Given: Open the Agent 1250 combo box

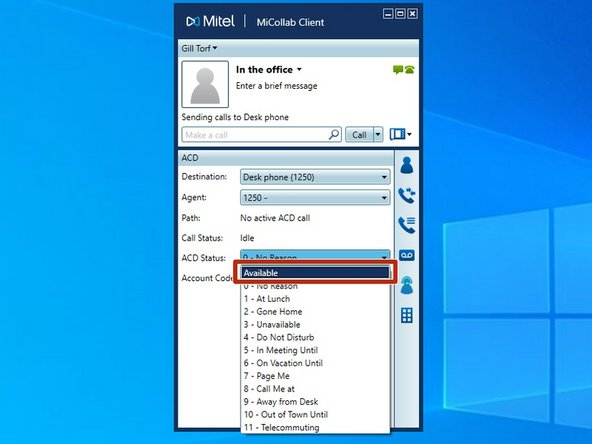Looking at the screenshot, I should (x=315, y=197).
